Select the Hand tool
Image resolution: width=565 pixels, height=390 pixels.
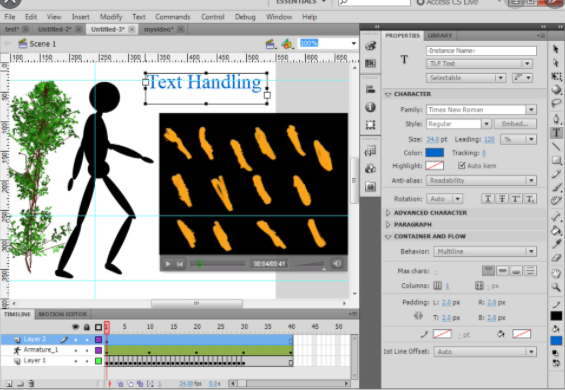[556, 273]
